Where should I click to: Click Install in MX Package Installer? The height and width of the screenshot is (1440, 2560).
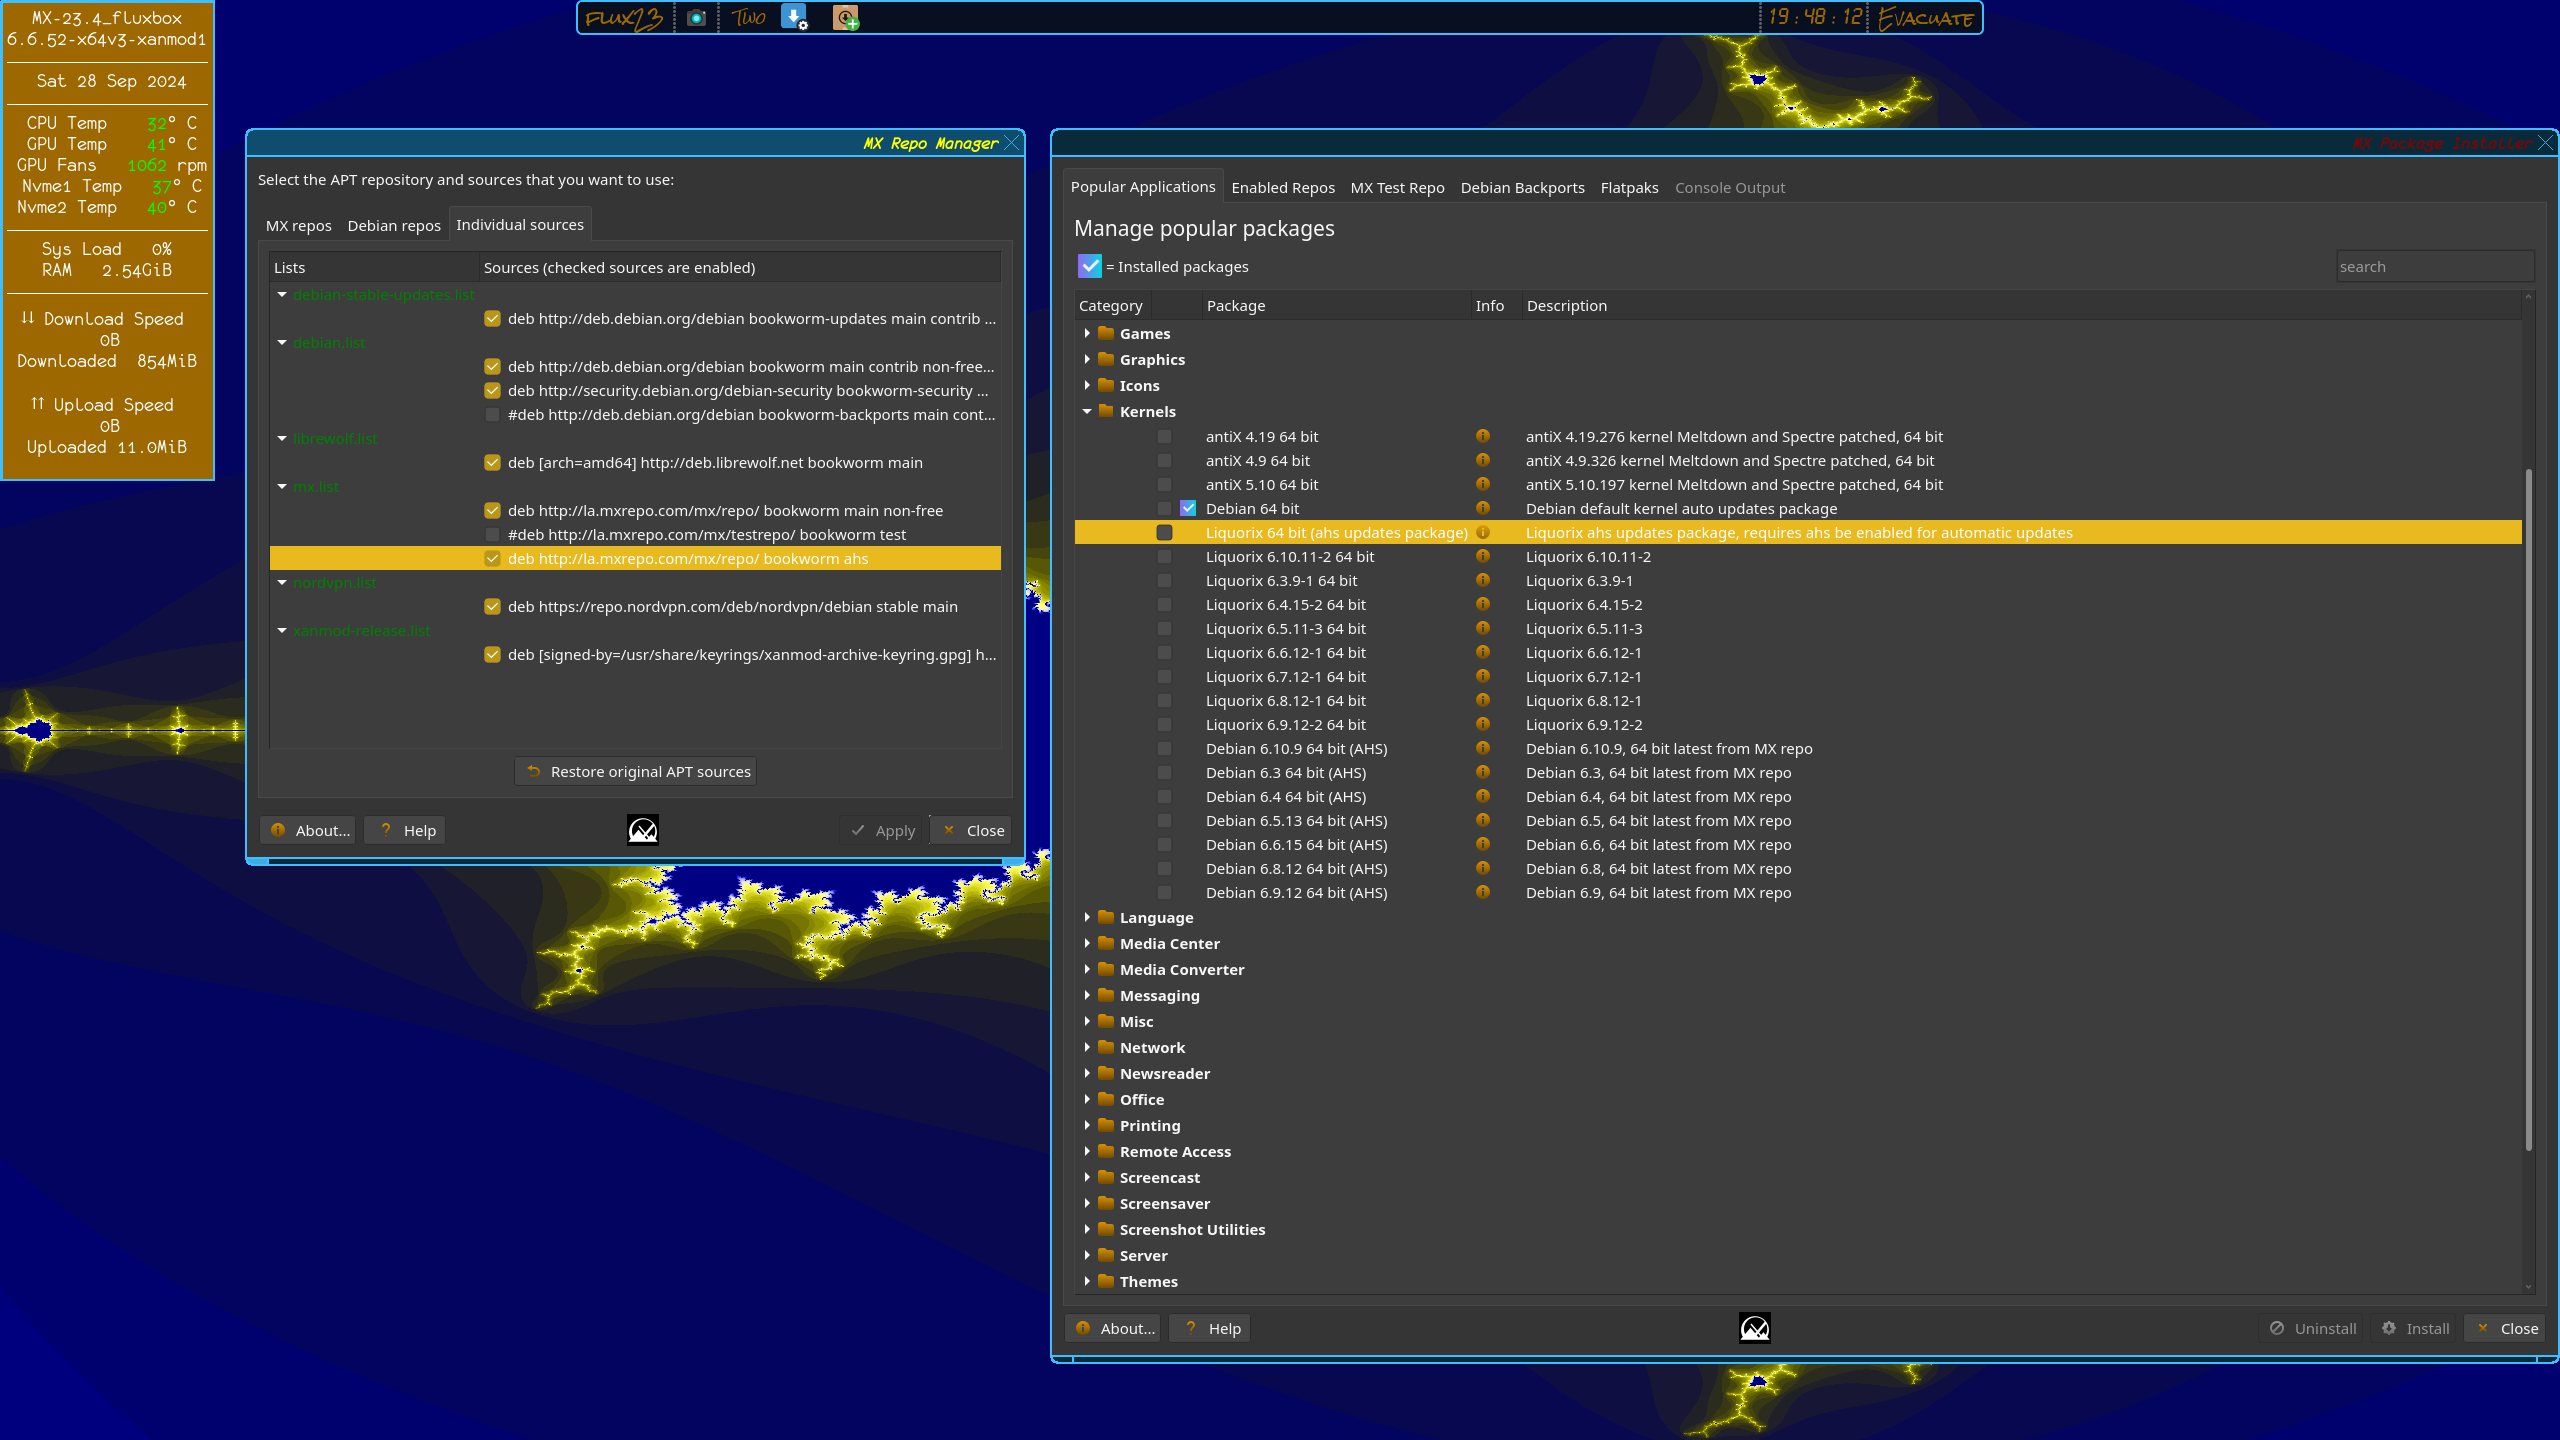click(2414, 1329)
